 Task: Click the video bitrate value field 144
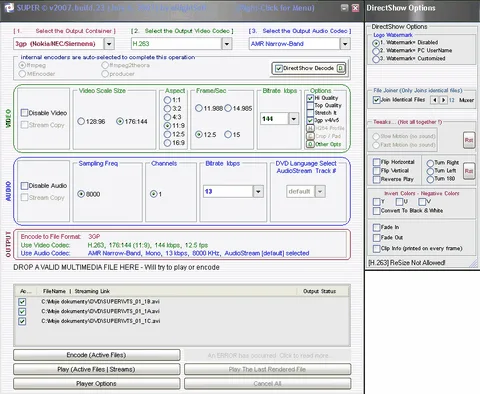[x=274, y=119]
